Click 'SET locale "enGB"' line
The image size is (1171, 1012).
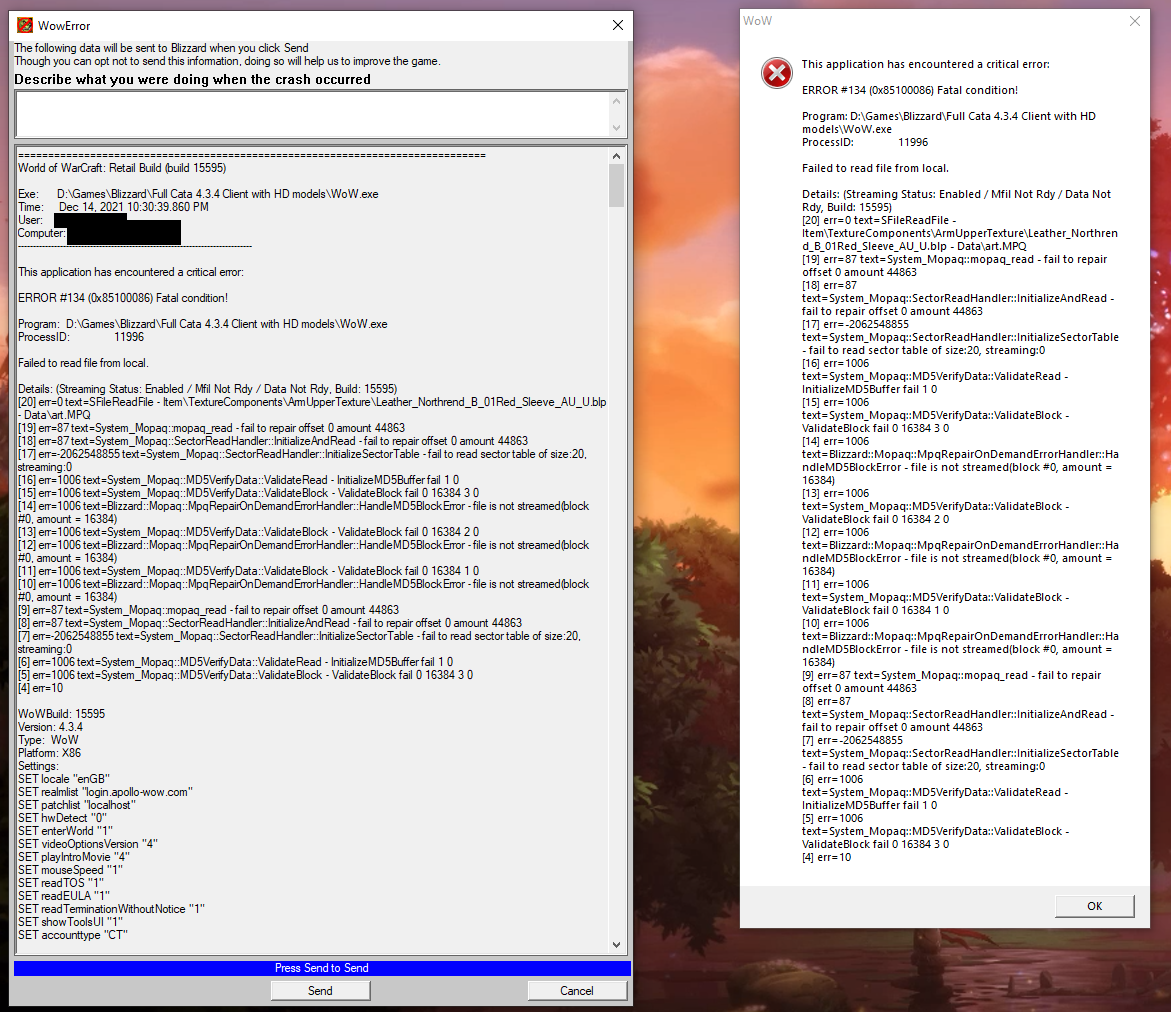pyautogui.click(x=63, y=779)
